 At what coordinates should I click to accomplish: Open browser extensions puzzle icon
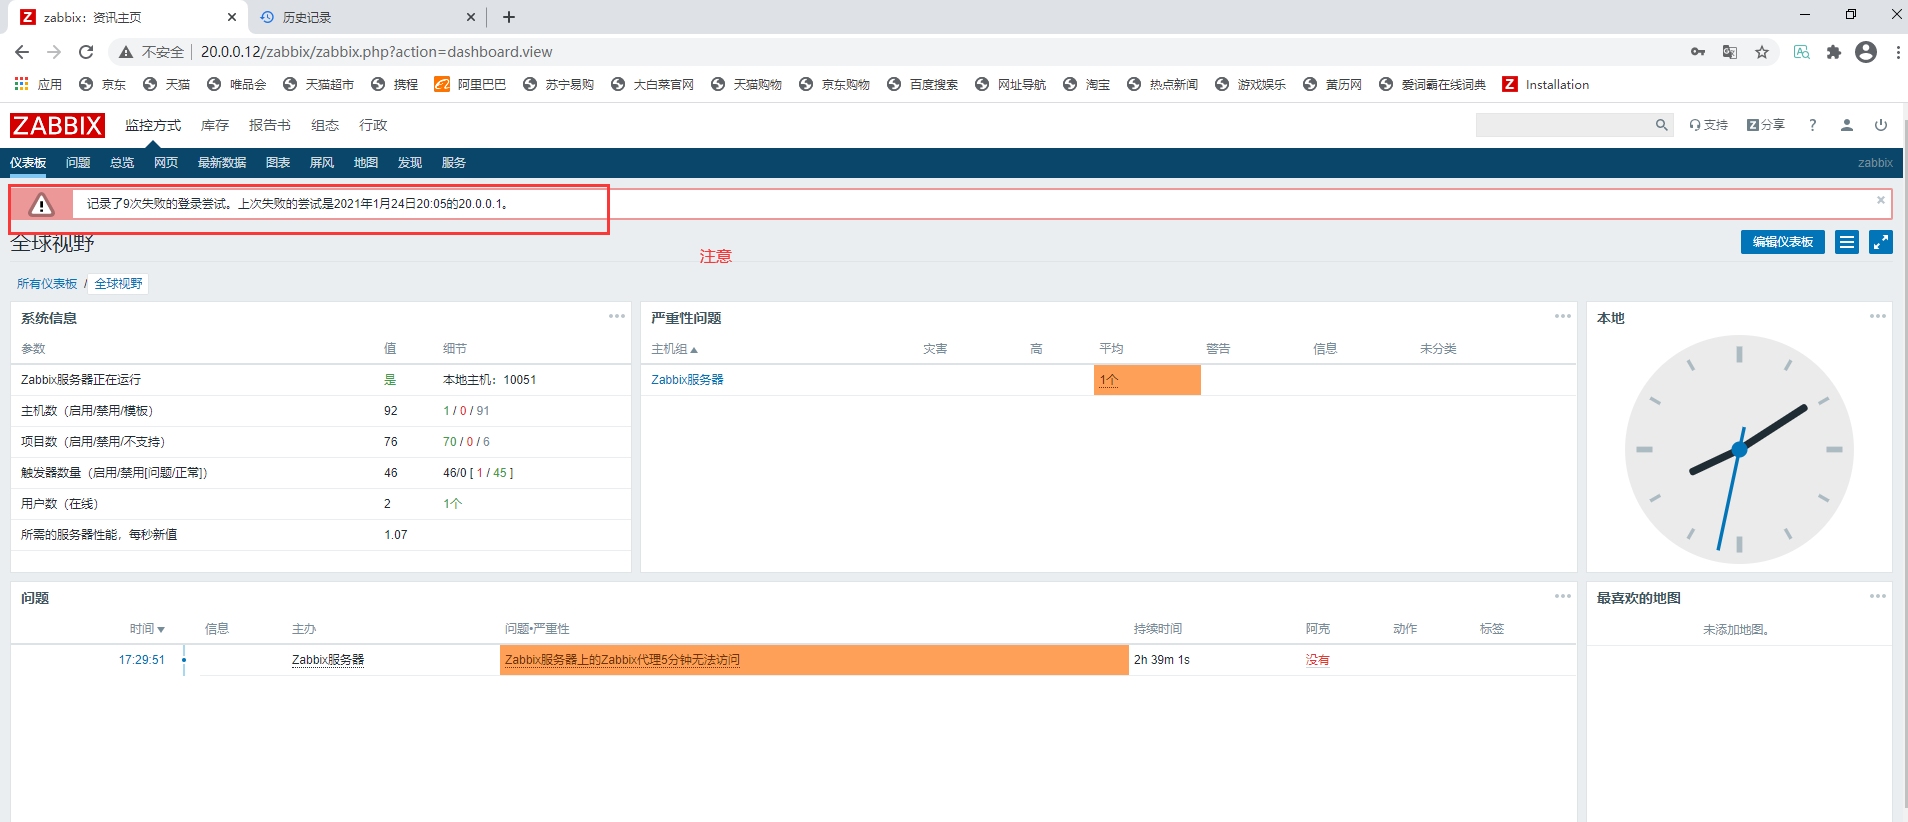tap(1834, 52)
